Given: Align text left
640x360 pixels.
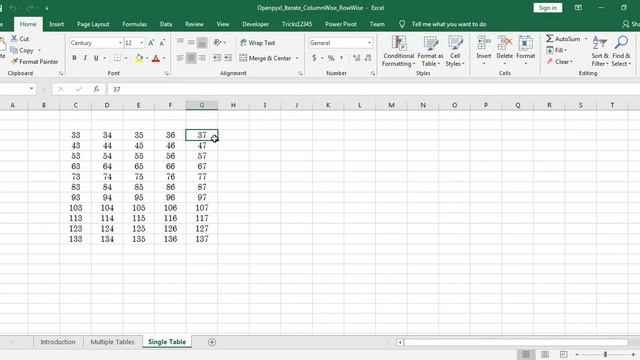Looking at the screenshot, I should click(180, 58).
